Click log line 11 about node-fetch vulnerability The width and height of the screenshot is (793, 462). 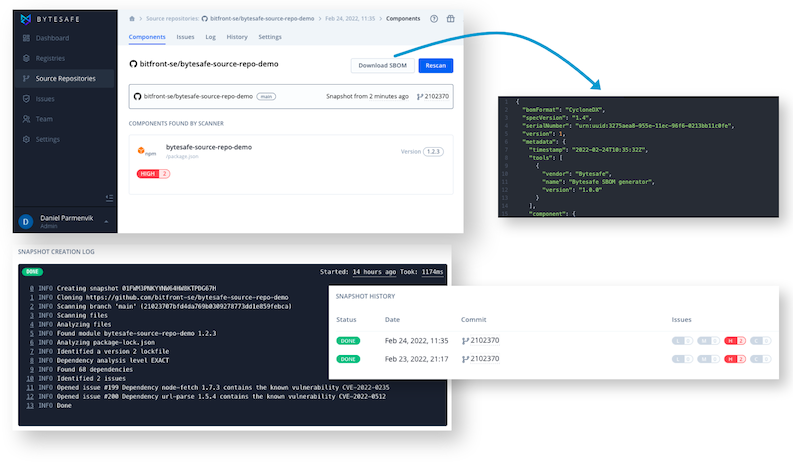(208, 388)
